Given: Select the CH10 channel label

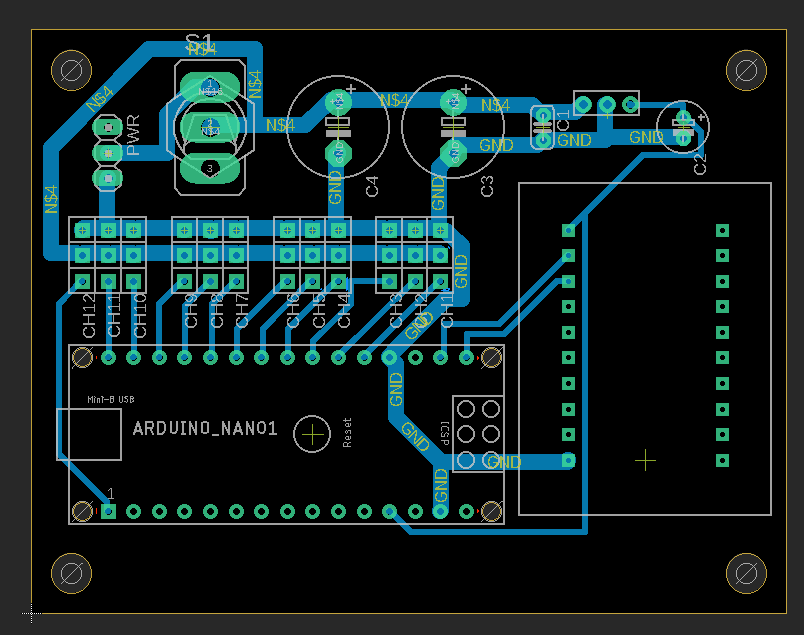Looking at the screenshot, I should tap(140, 315).
